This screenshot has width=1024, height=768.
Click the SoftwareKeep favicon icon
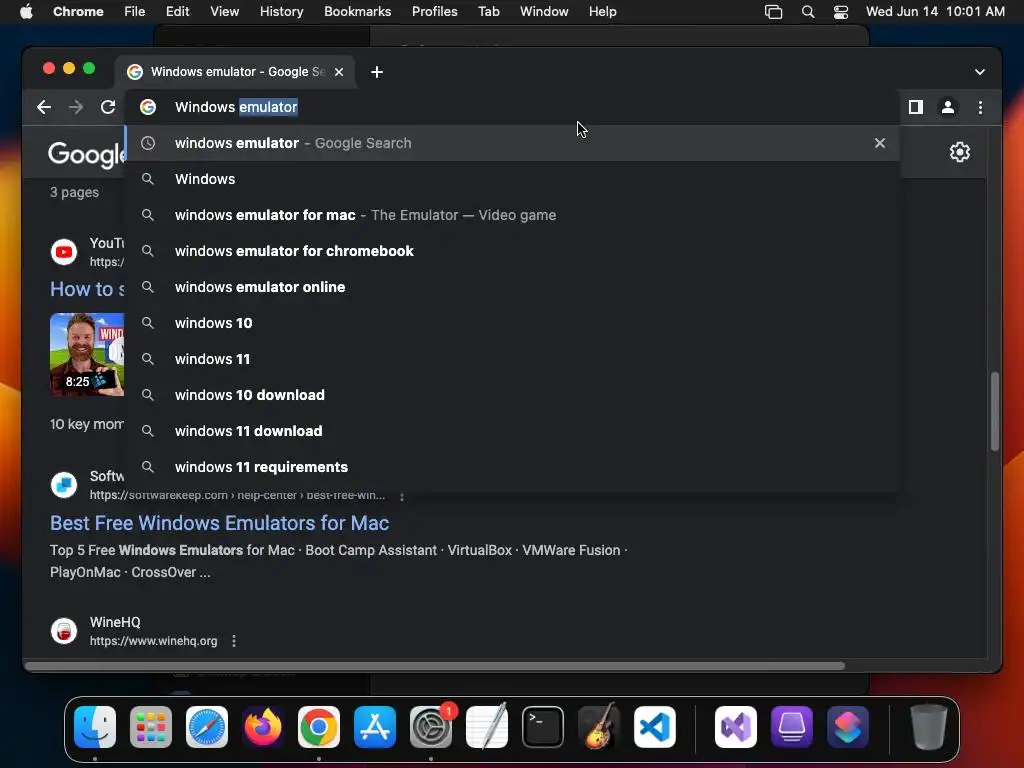[64, 485]
